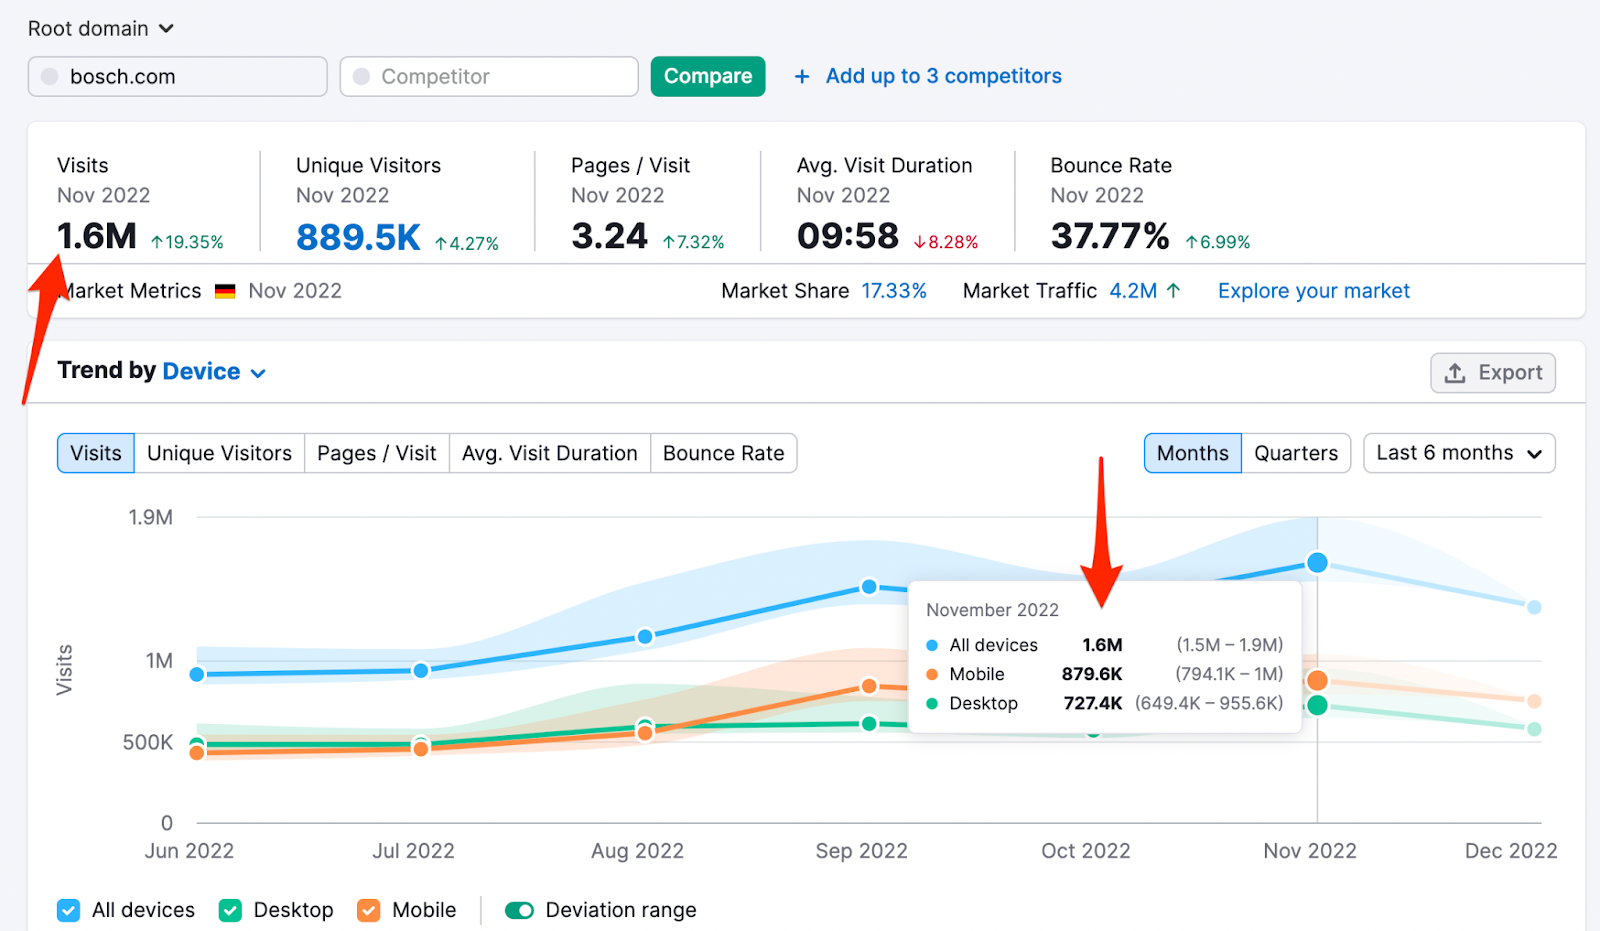Open the Trend by Device dropdown
The height and width of the screenshot is (931, 1600).
[214, 372]
